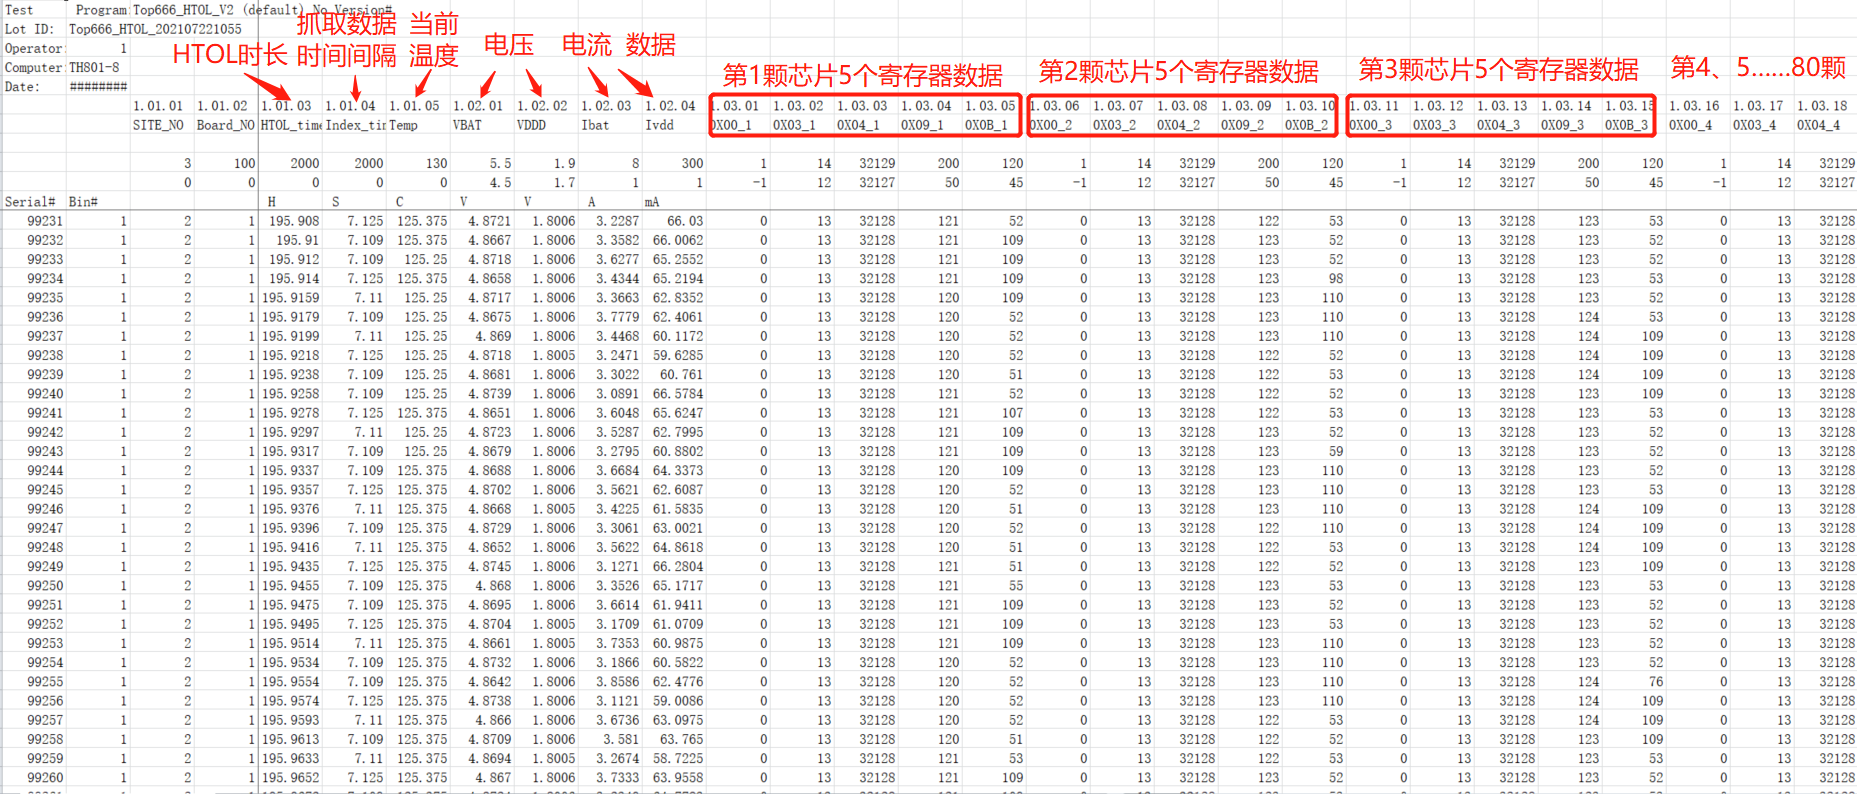Click the Date value showing ########
Screen dimensions: 1857x794
pos(98,86)
